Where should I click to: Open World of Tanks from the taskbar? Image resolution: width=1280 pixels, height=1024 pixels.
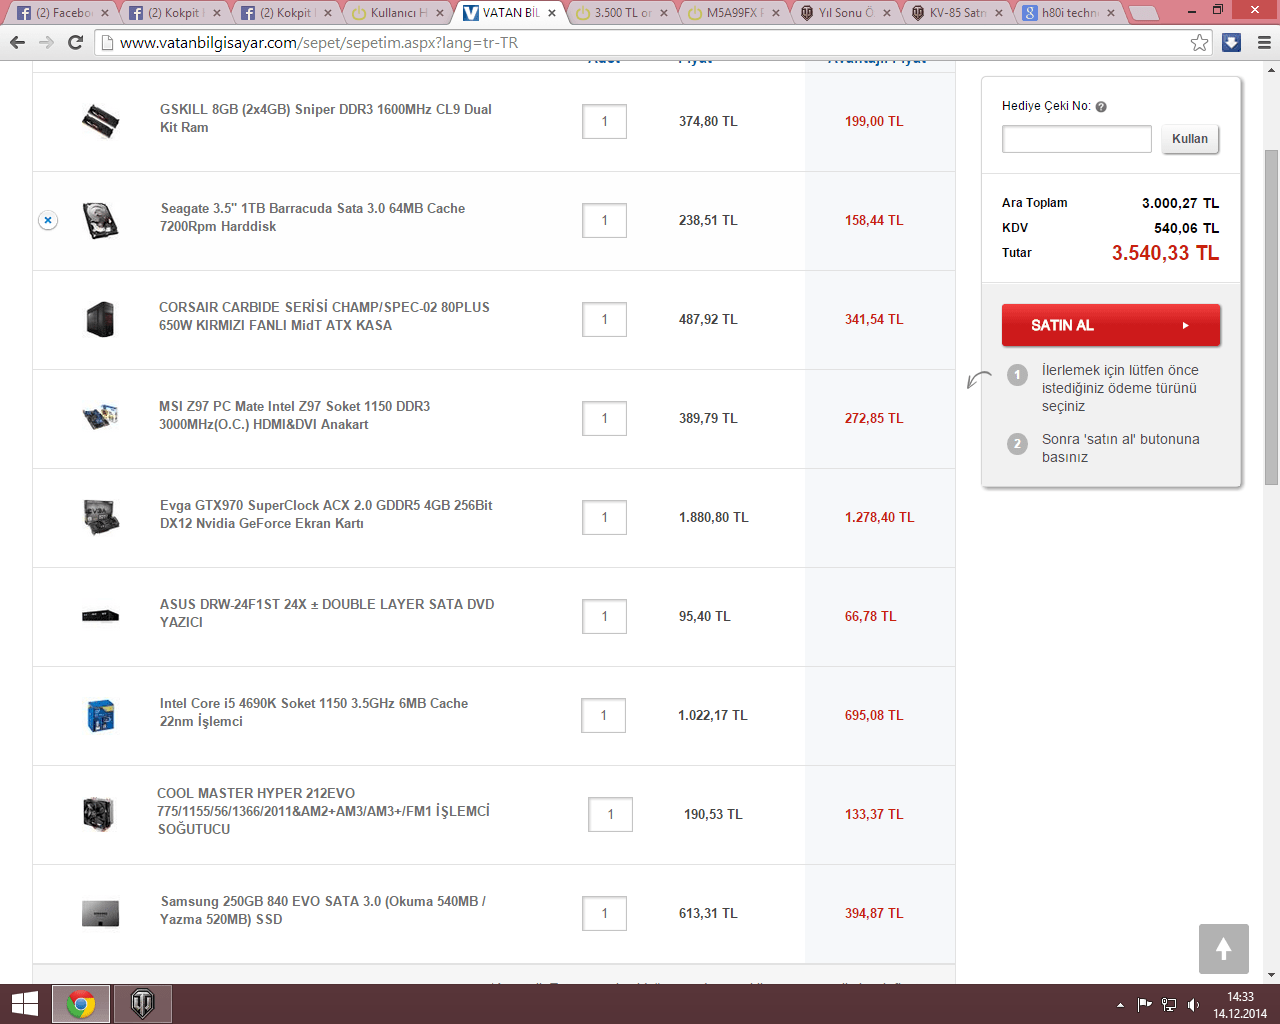click(143, 1004)
